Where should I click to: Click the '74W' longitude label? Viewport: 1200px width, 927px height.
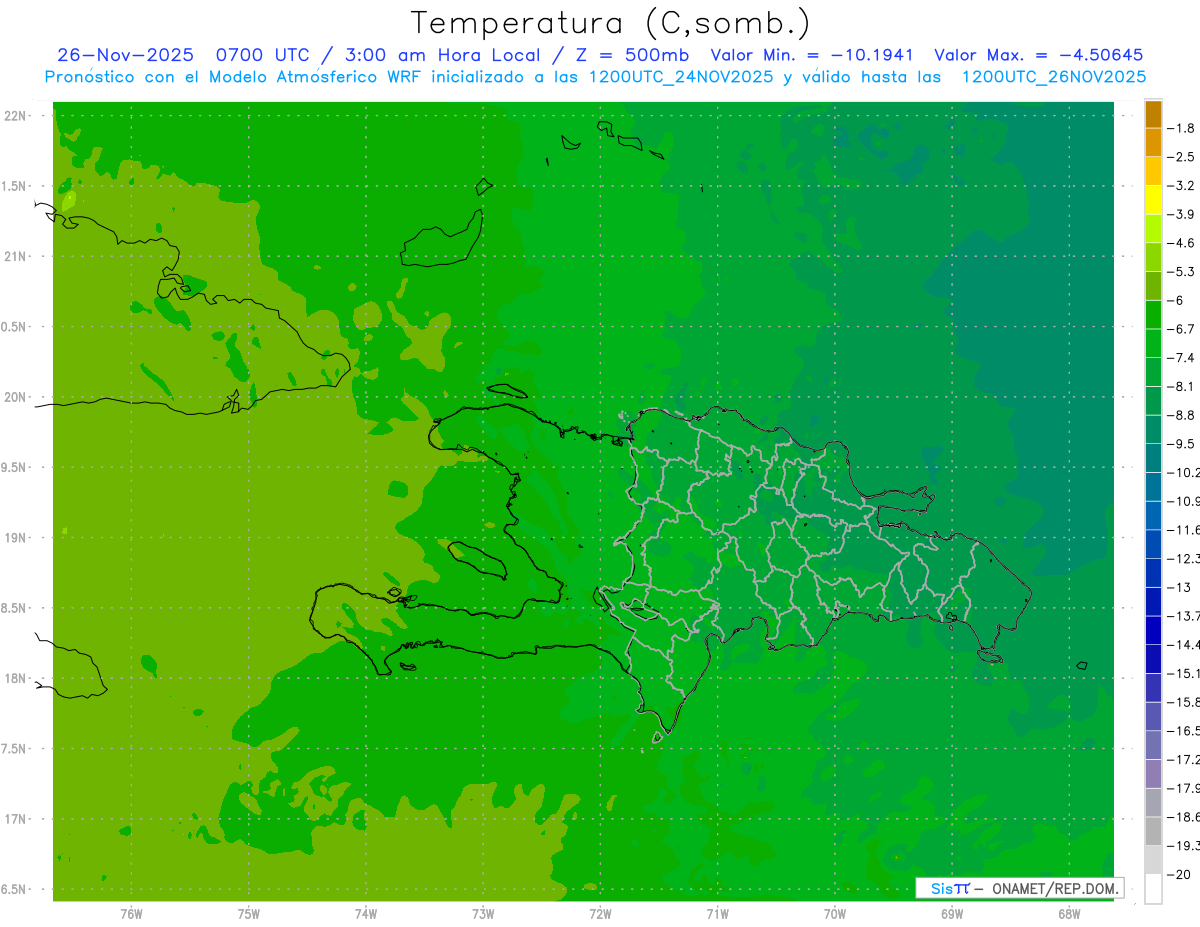[x=366, y=913]
